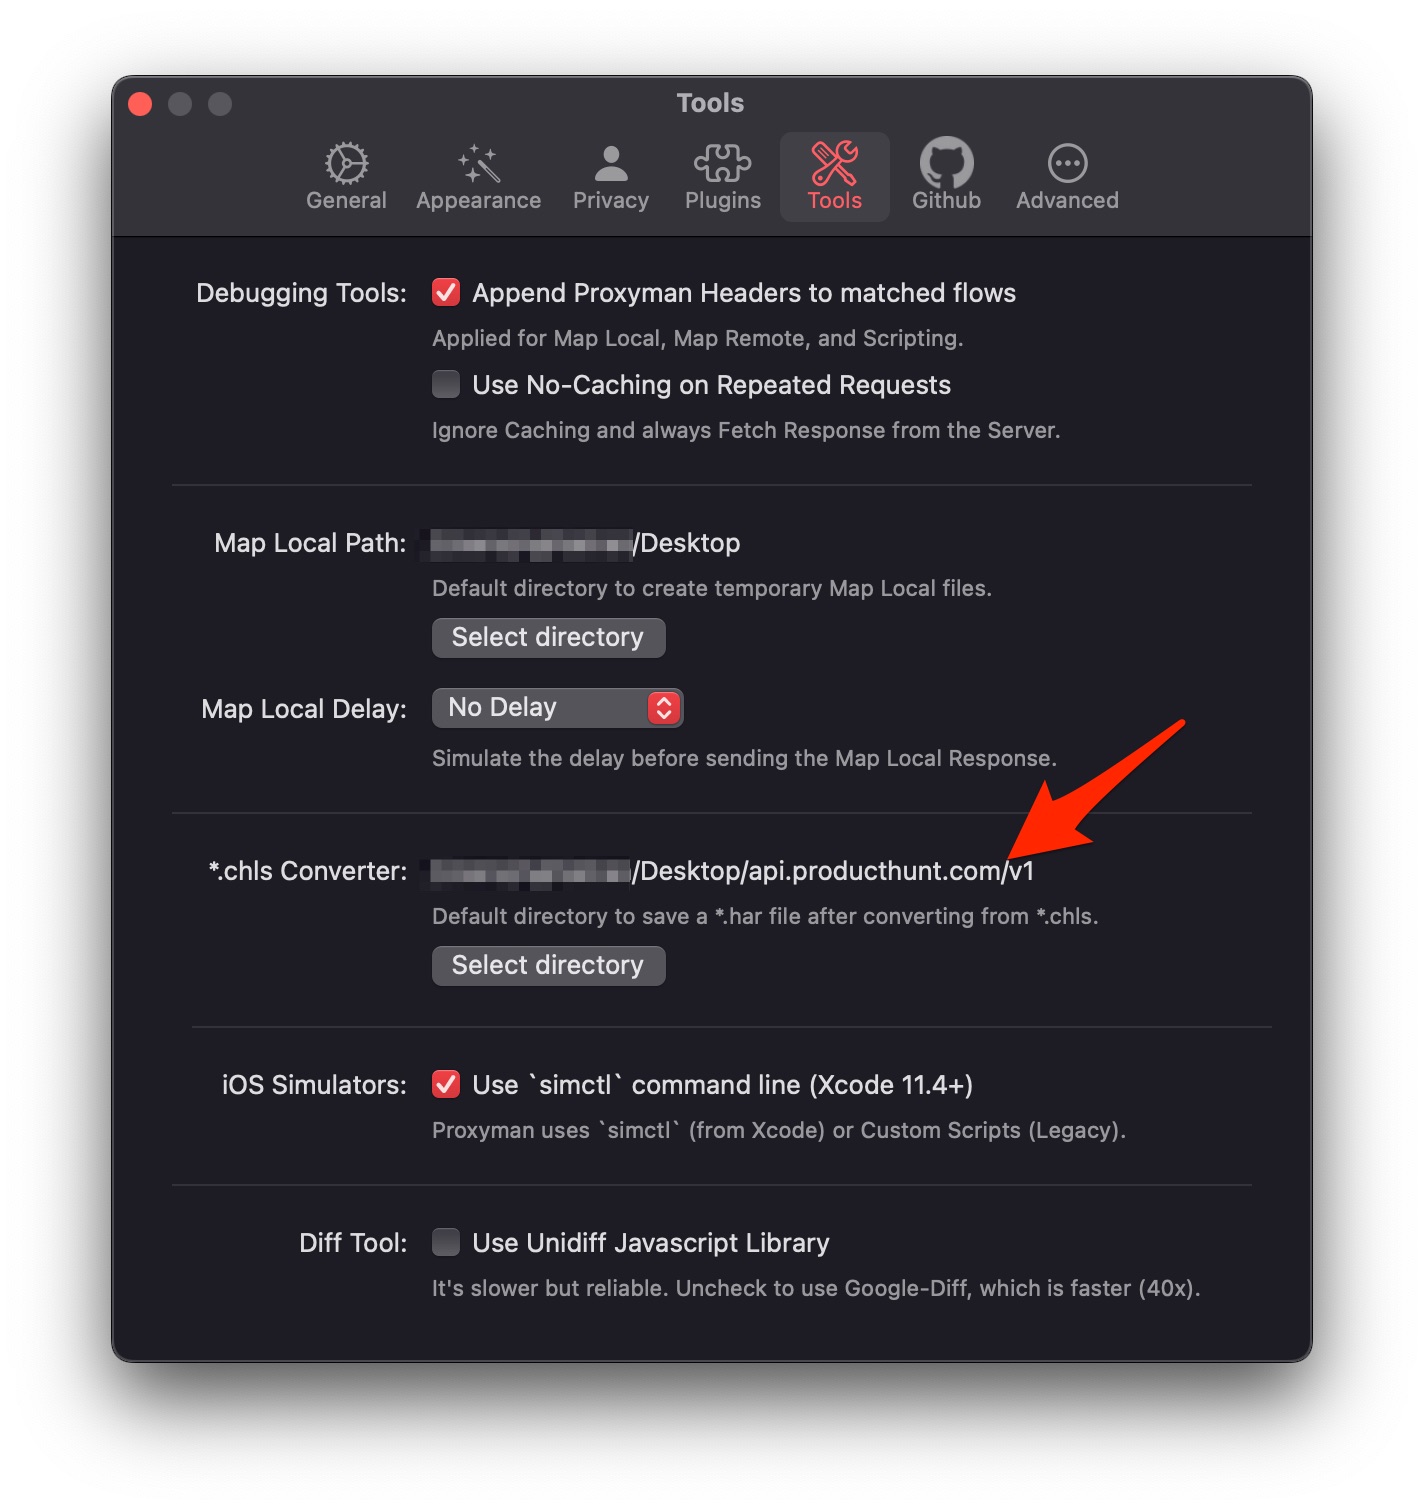Enable Use No-Caching on Repeated Requests
This screenshot has height=1510, width=1424.
pyautogui.click(x=446, y=384)
